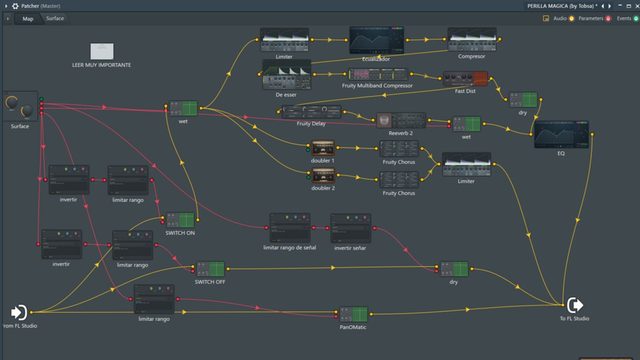Select the Compresor plugin node
The height and width of the screenshot is (360, 640).
(472, 40)
